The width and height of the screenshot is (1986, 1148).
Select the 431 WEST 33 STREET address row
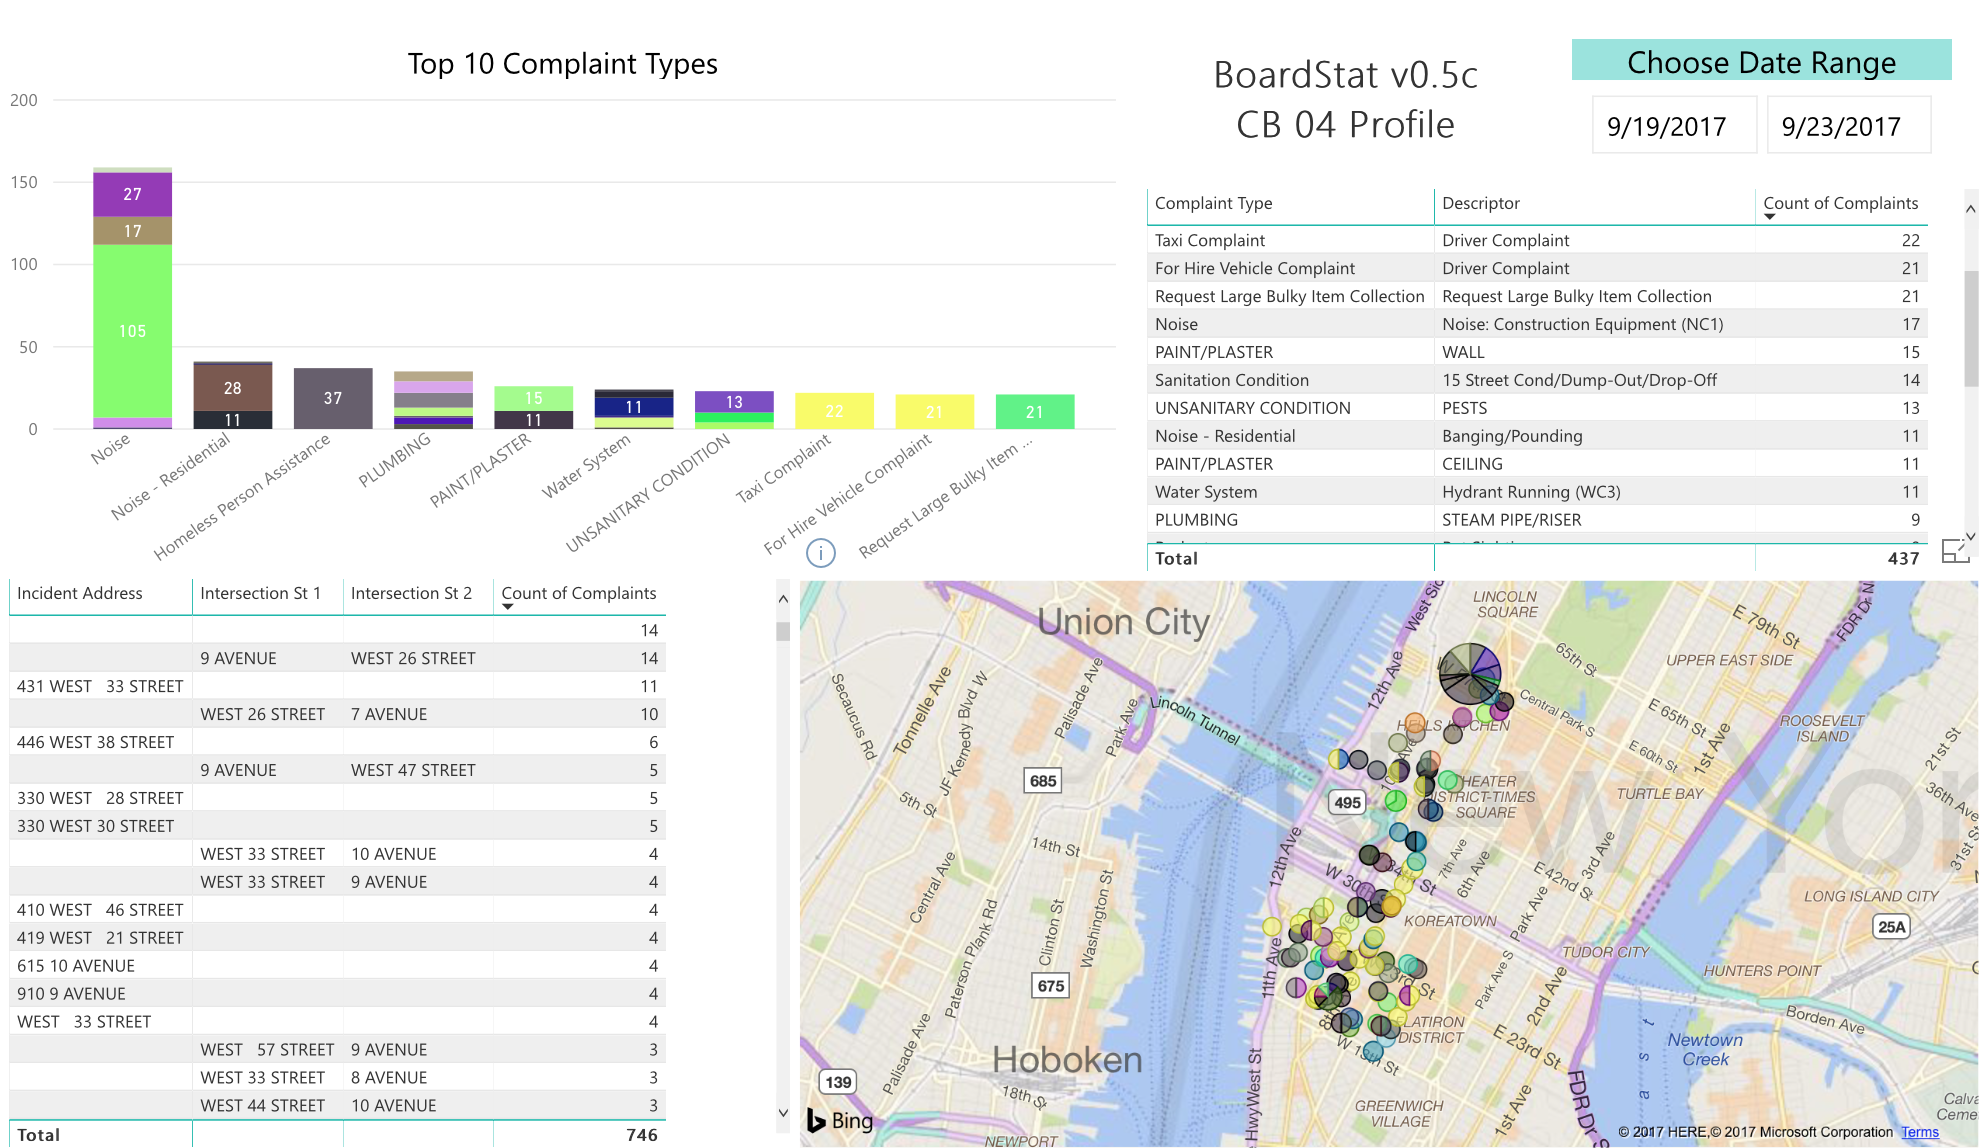[100, 686]
